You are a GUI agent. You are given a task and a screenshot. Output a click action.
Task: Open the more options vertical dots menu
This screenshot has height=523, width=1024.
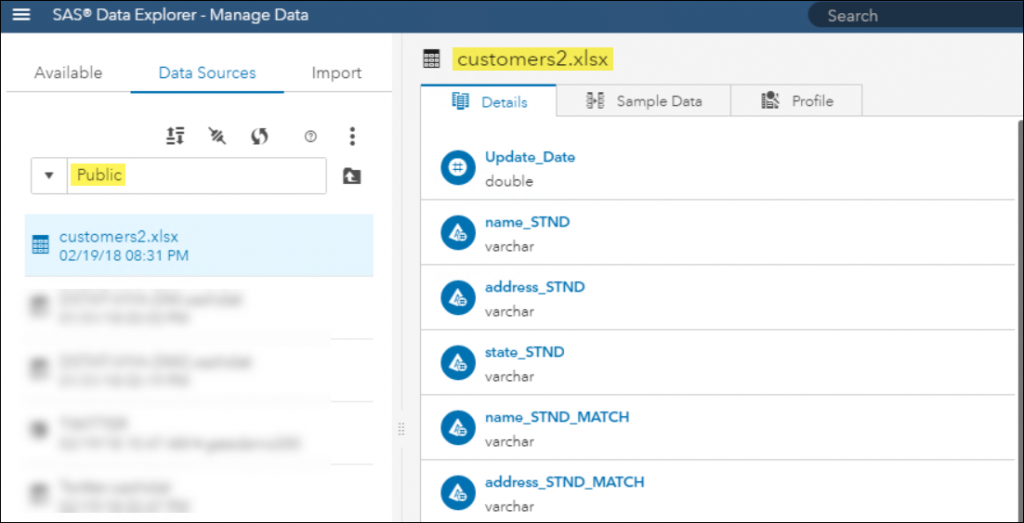352,136
